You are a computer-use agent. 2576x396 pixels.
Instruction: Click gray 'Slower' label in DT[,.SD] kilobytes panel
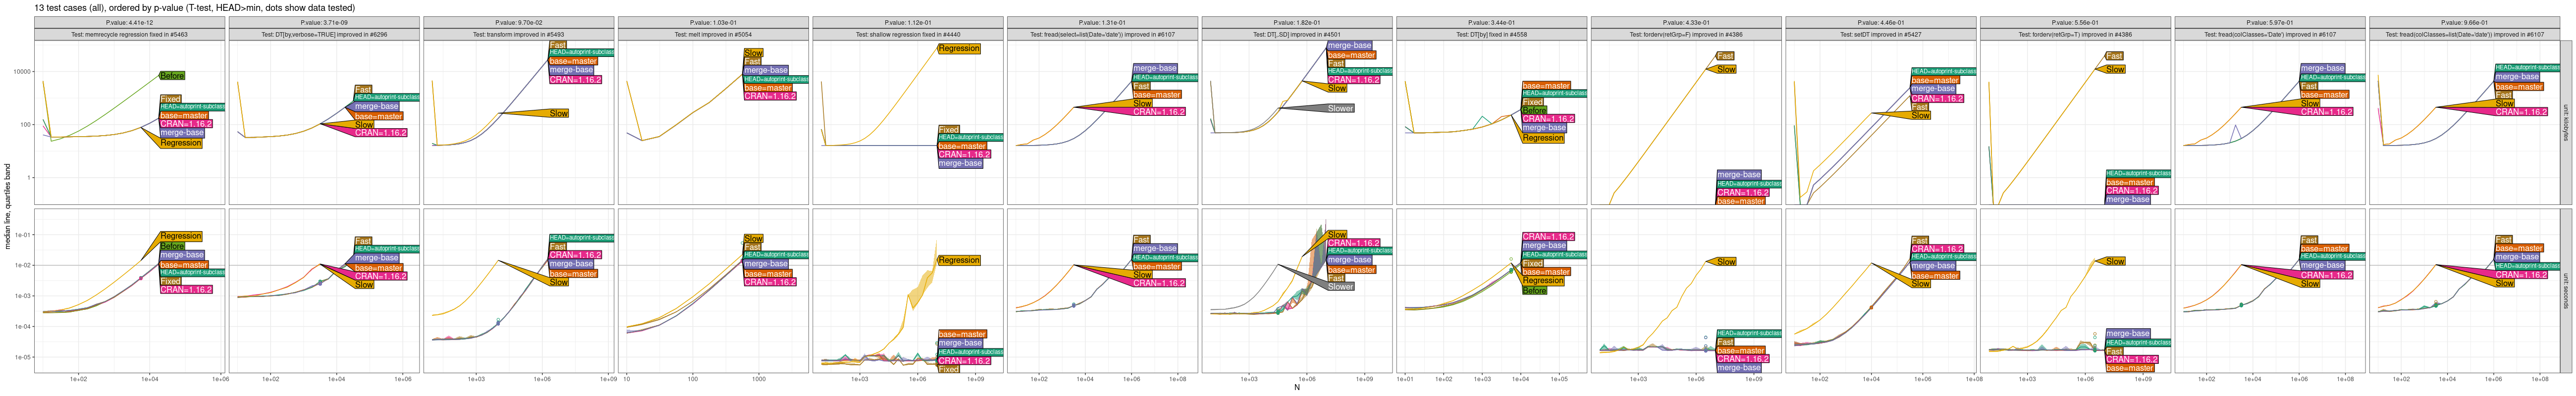[1340, 109]
